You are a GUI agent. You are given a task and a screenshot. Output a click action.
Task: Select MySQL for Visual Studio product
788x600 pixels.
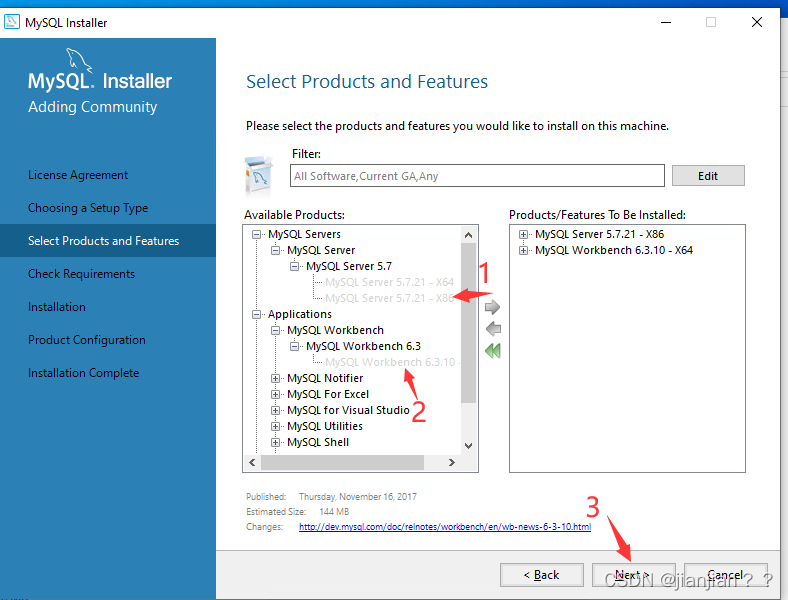pos(348,411)
